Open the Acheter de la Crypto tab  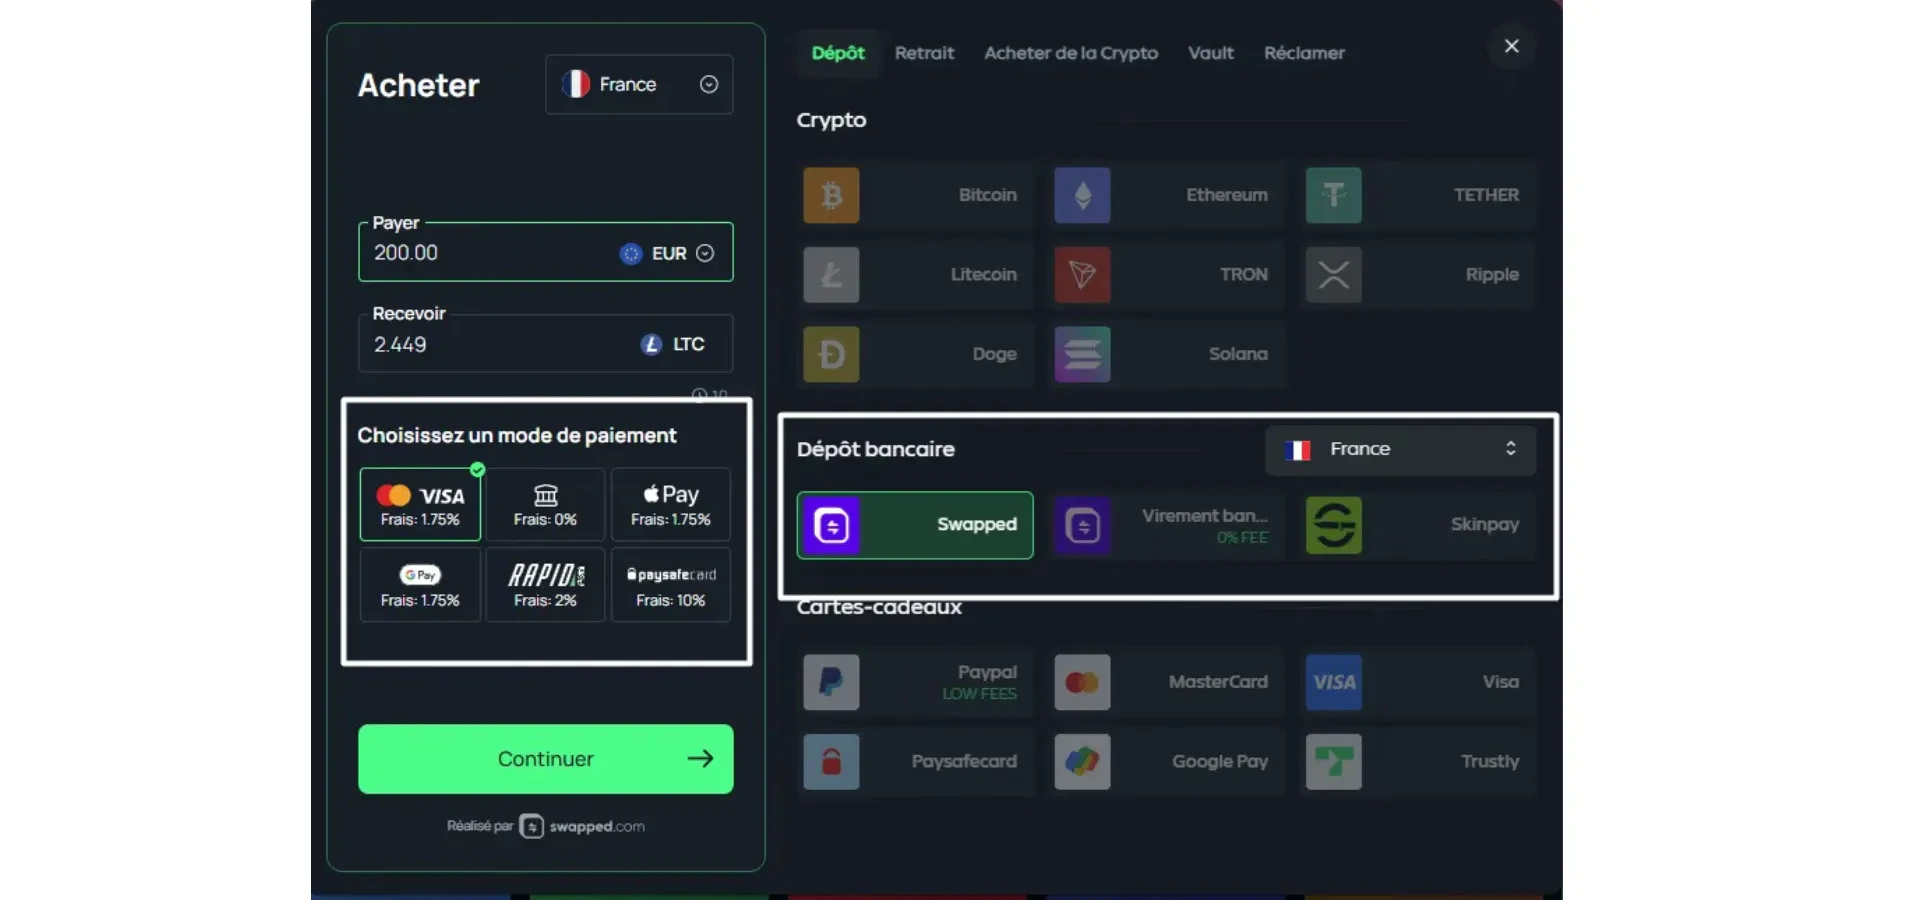1071,53
